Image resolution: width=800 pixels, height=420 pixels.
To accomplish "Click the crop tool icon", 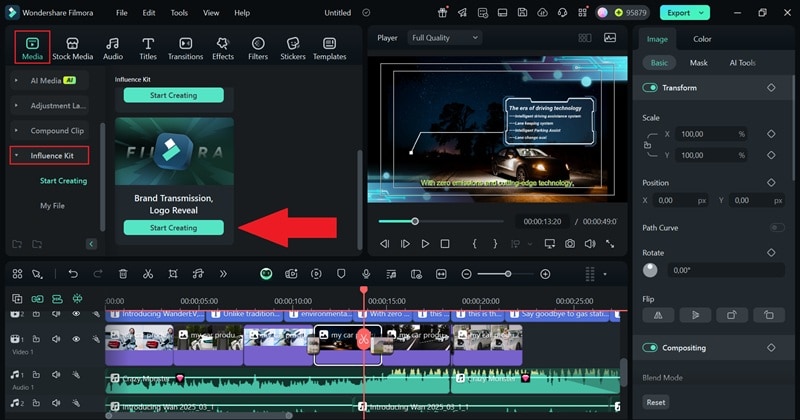I will click(x=173, y=274).
